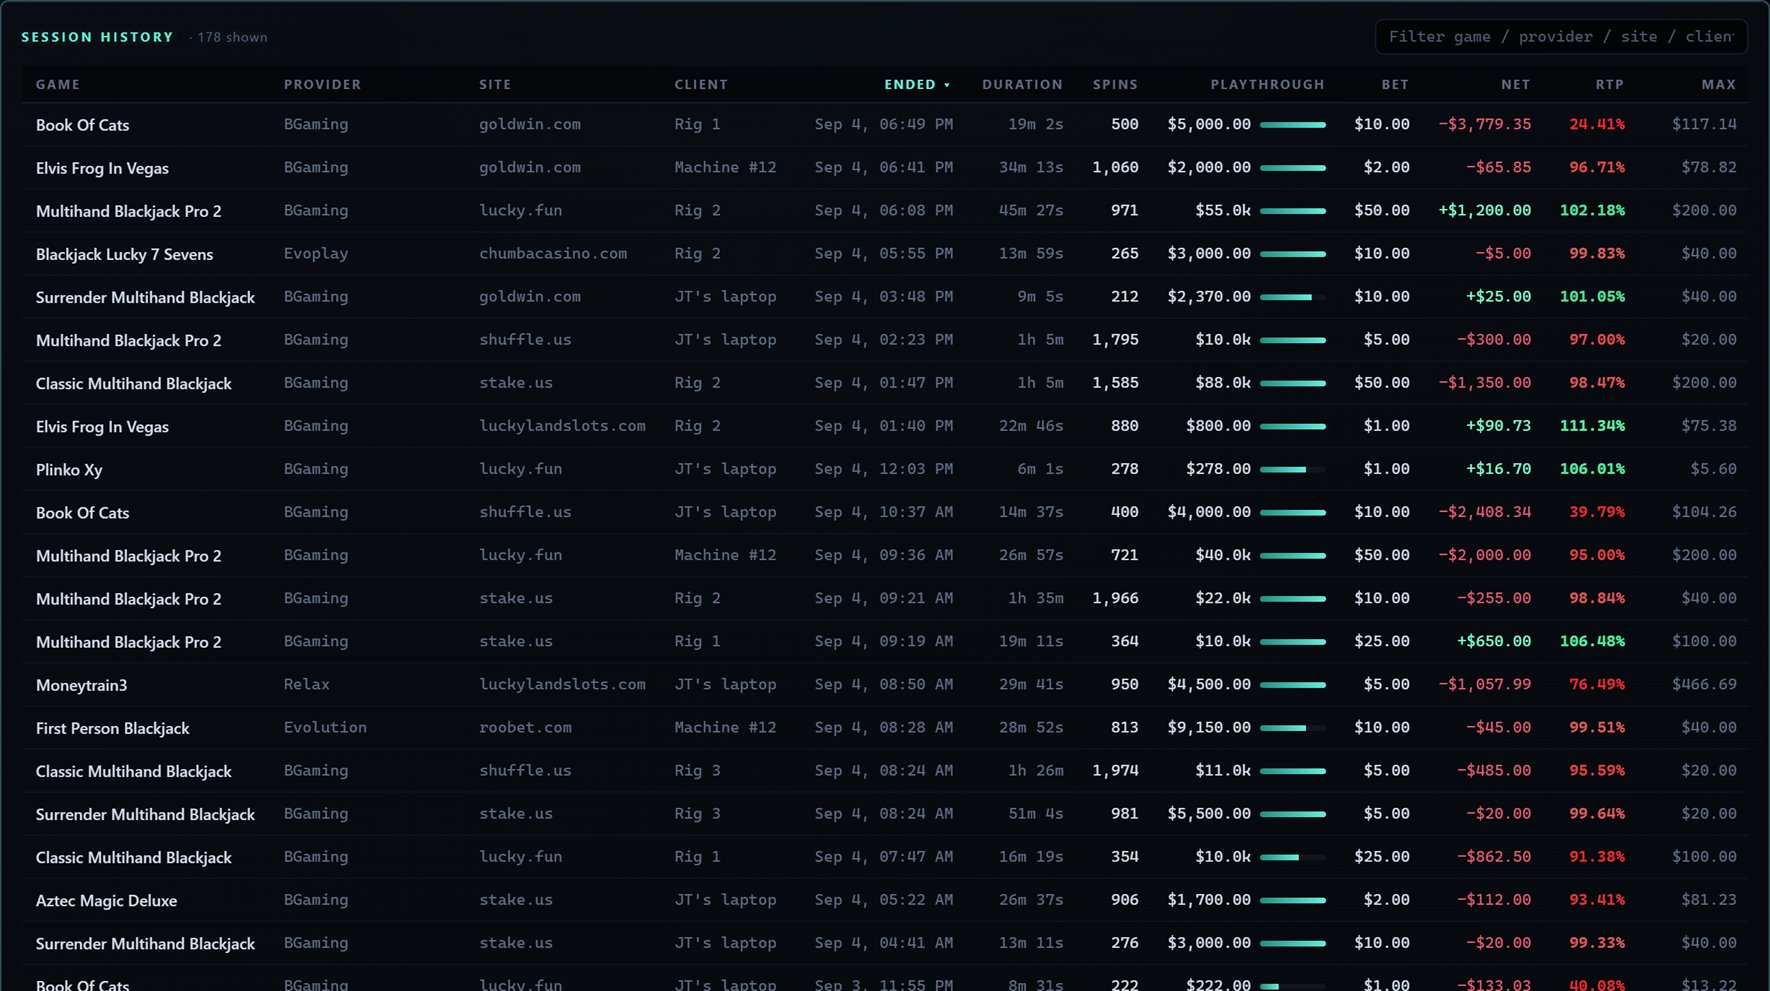Click duration 1h 35m

(1035, 599)
